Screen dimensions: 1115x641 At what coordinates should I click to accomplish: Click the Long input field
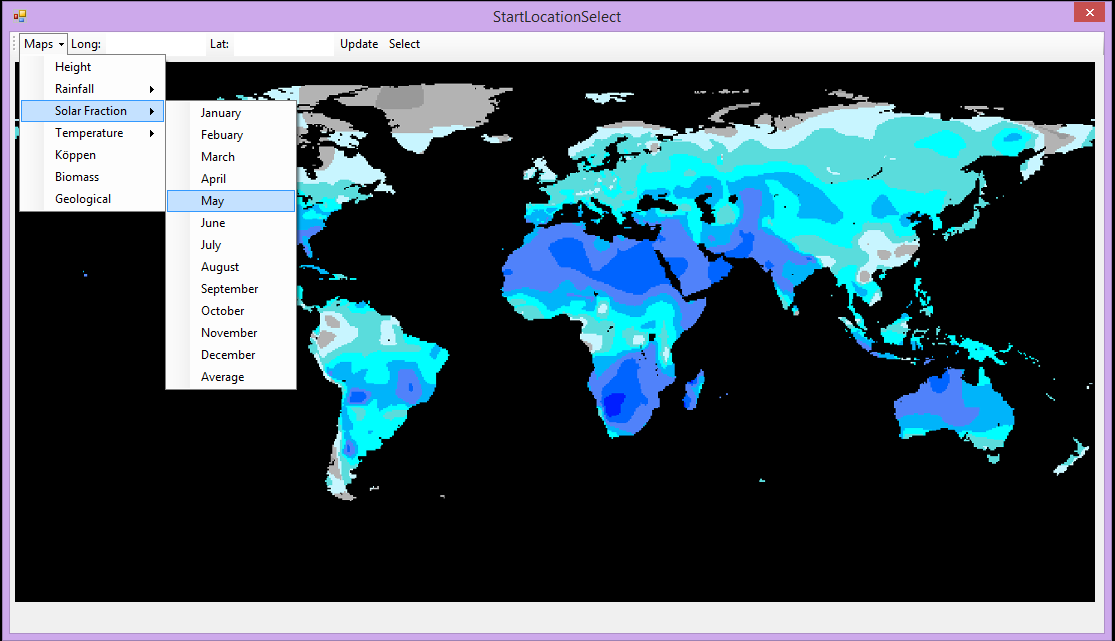[153, 44]
